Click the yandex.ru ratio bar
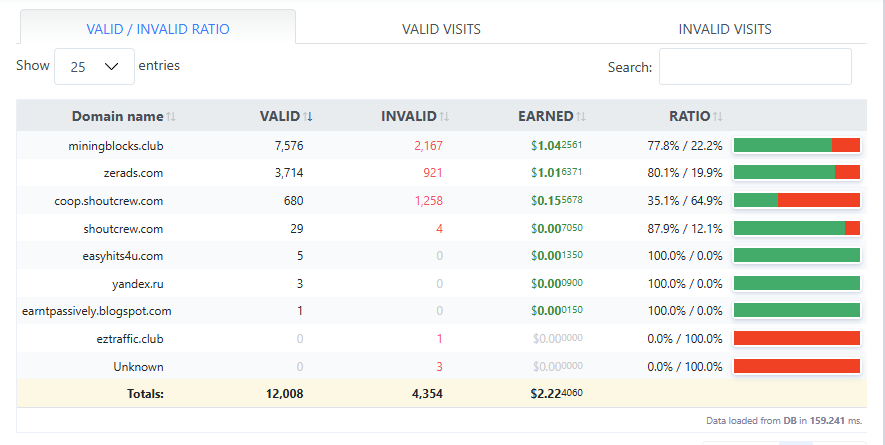 796,283
